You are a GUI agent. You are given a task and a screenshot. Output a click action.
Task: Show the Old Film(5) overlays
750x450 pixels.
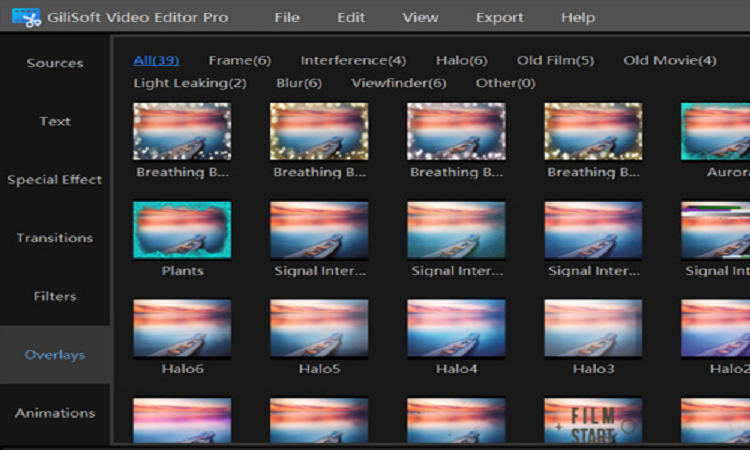[555, 61]
